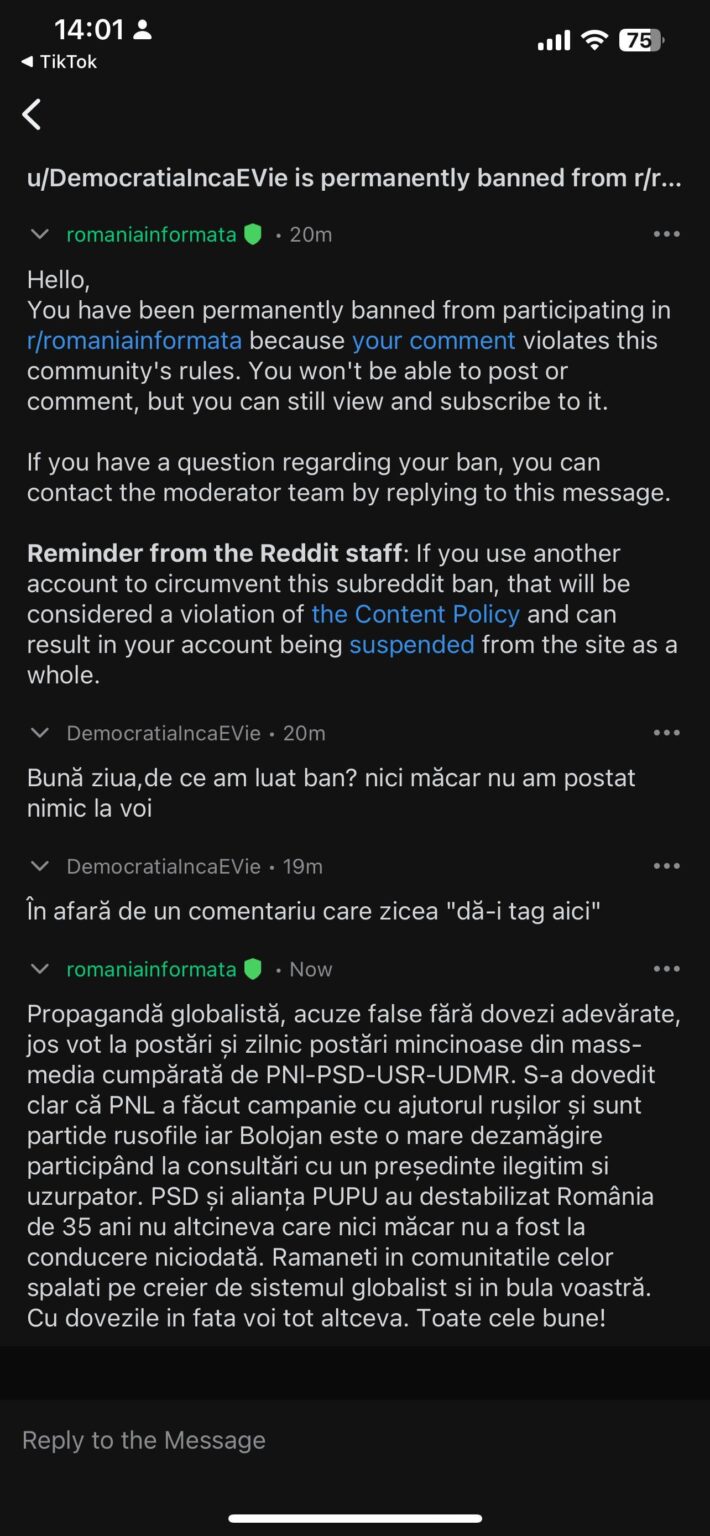Collapse the first romaniainformata message
Screen dimensions: 710x1536
(40, 235)
